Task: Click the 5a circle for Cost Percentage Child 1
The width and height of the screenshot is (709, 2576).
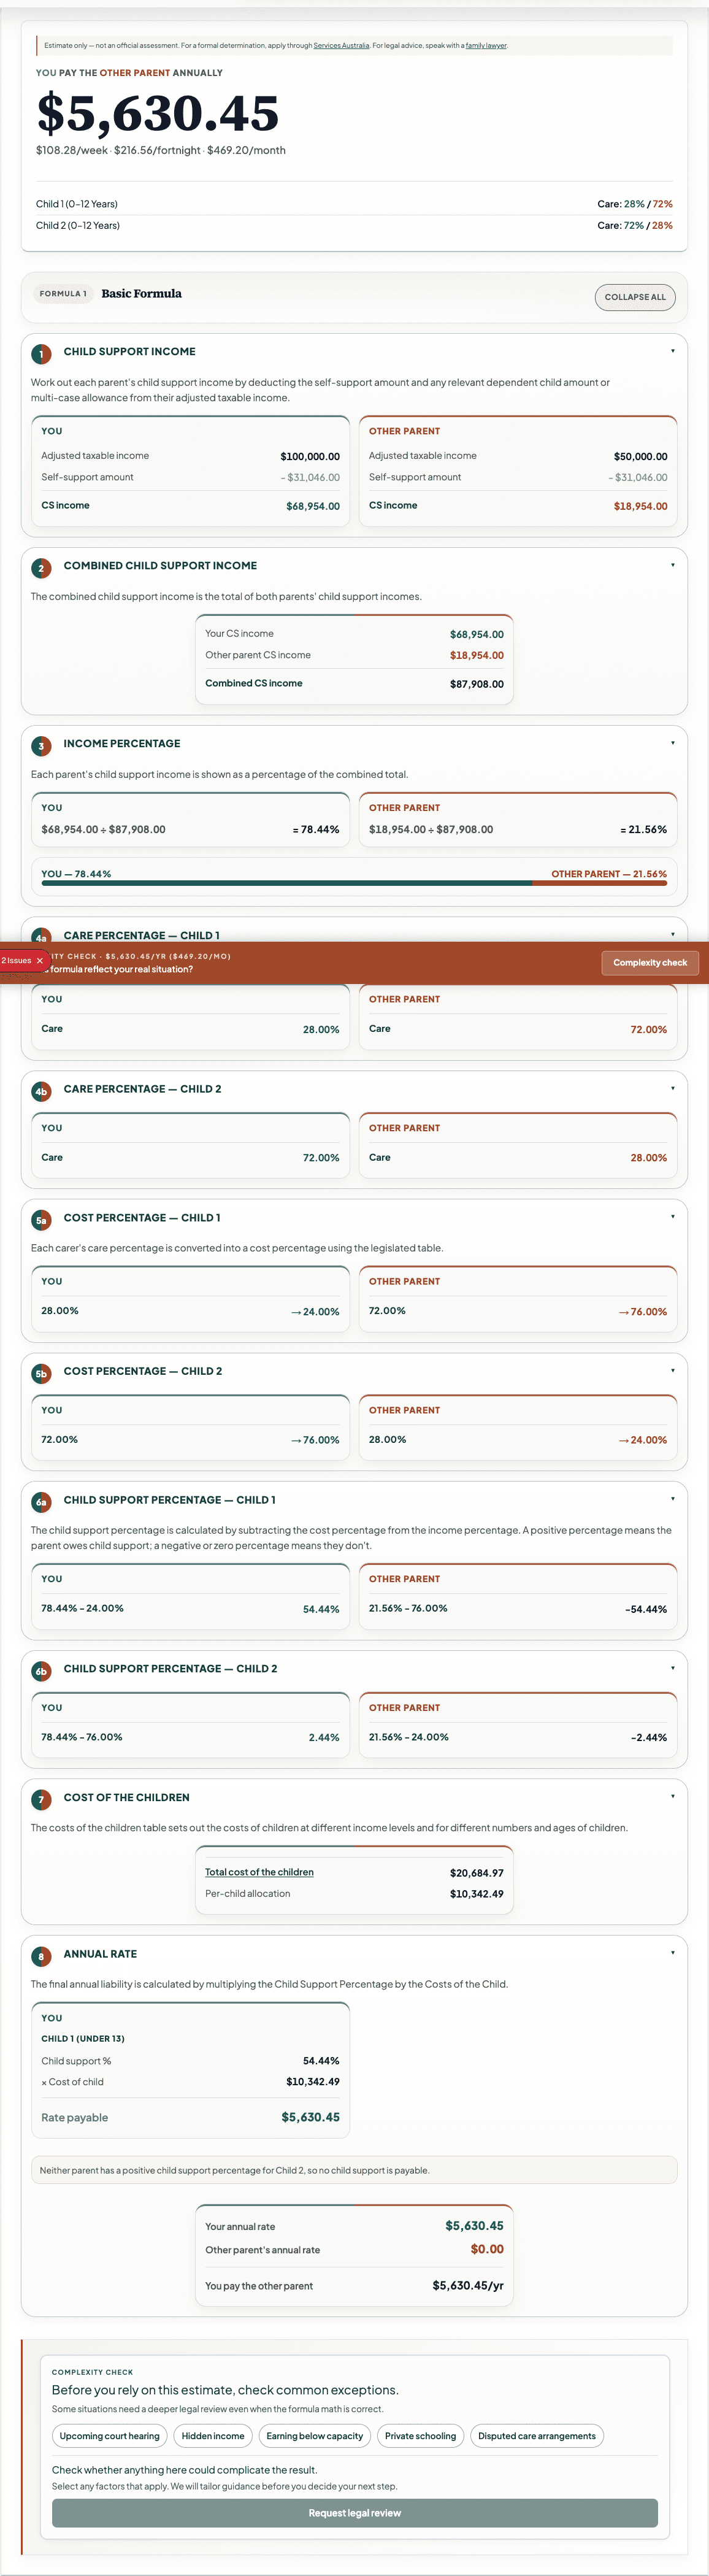Action: point(41,1220)
